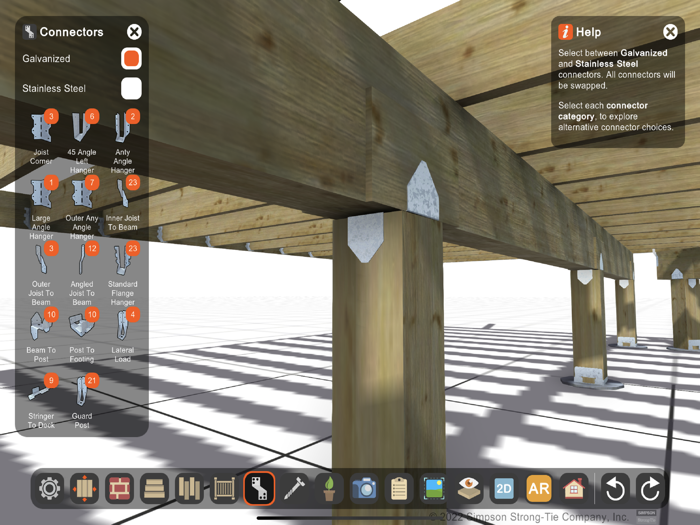700x525 pixels.
Task: Open the Lateral Load connector category
Action: (123, 336)
